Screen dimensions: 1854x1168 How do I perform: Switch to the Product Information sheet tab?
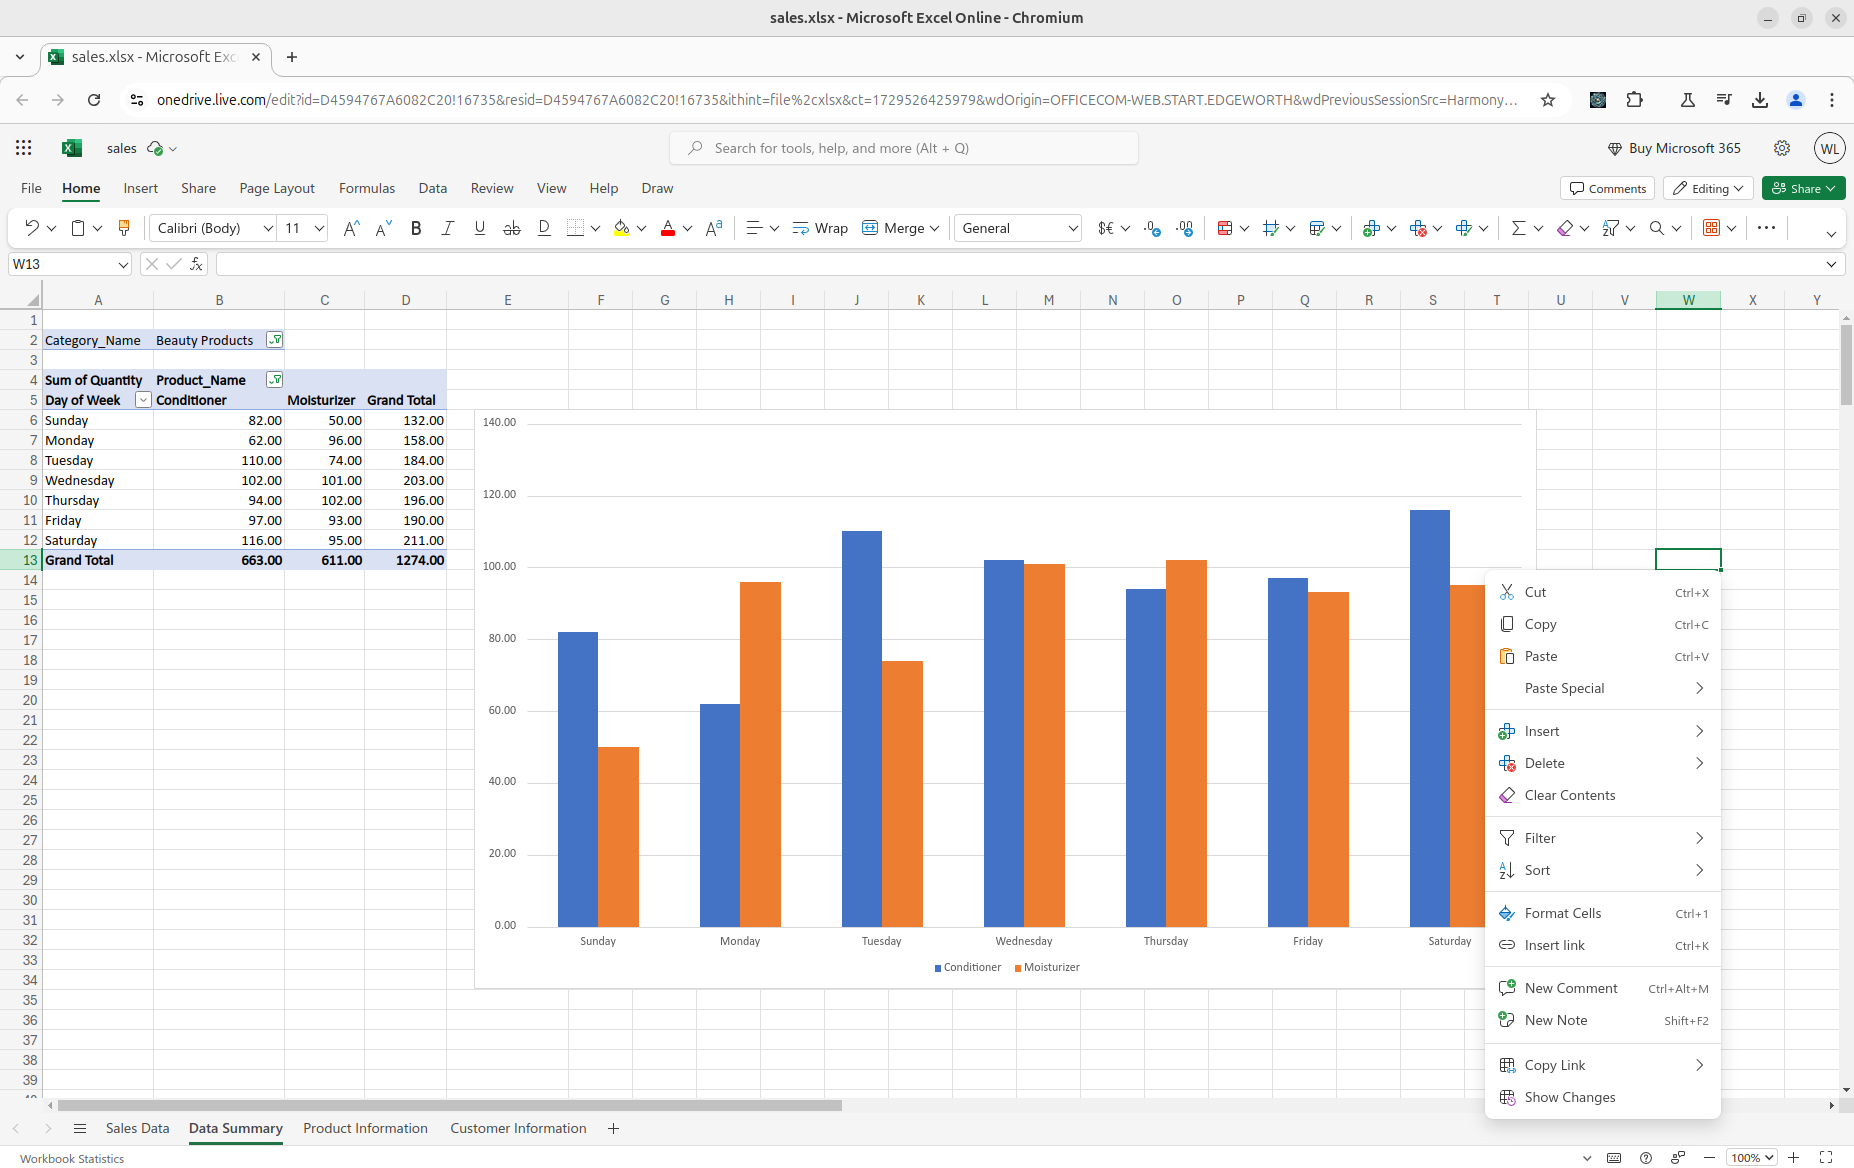click(365, 1128)
